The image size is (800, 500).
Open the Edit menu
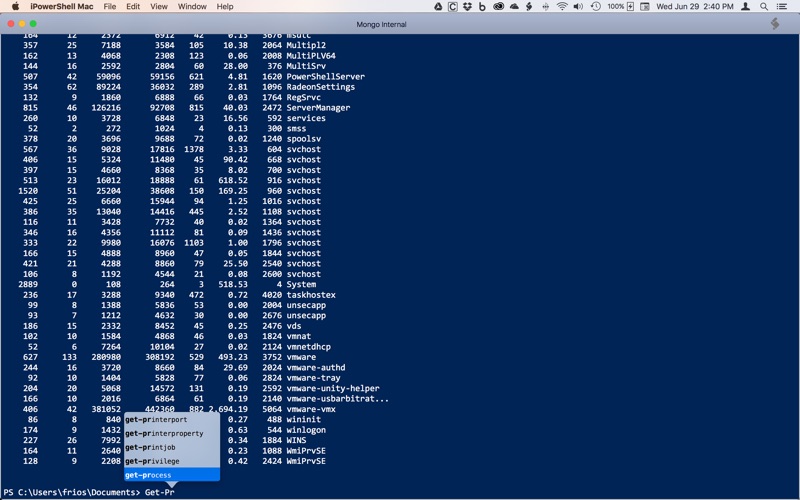pyautogui.click(x=133, y=7)
